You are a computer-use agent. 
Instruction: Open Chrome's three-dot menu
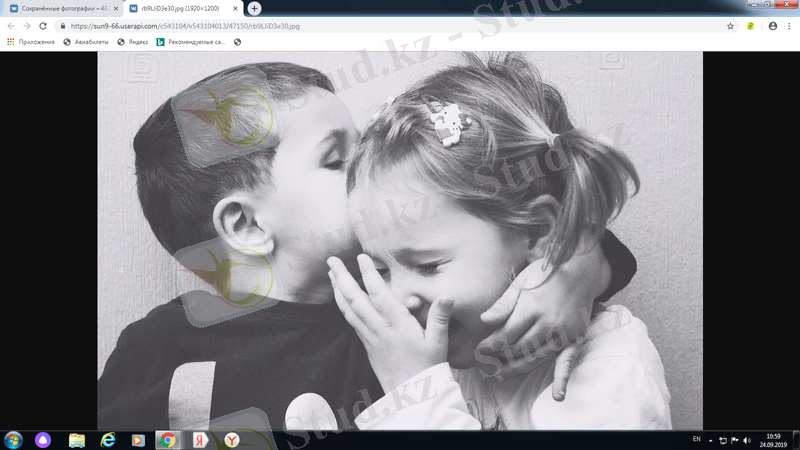[789, 26]
